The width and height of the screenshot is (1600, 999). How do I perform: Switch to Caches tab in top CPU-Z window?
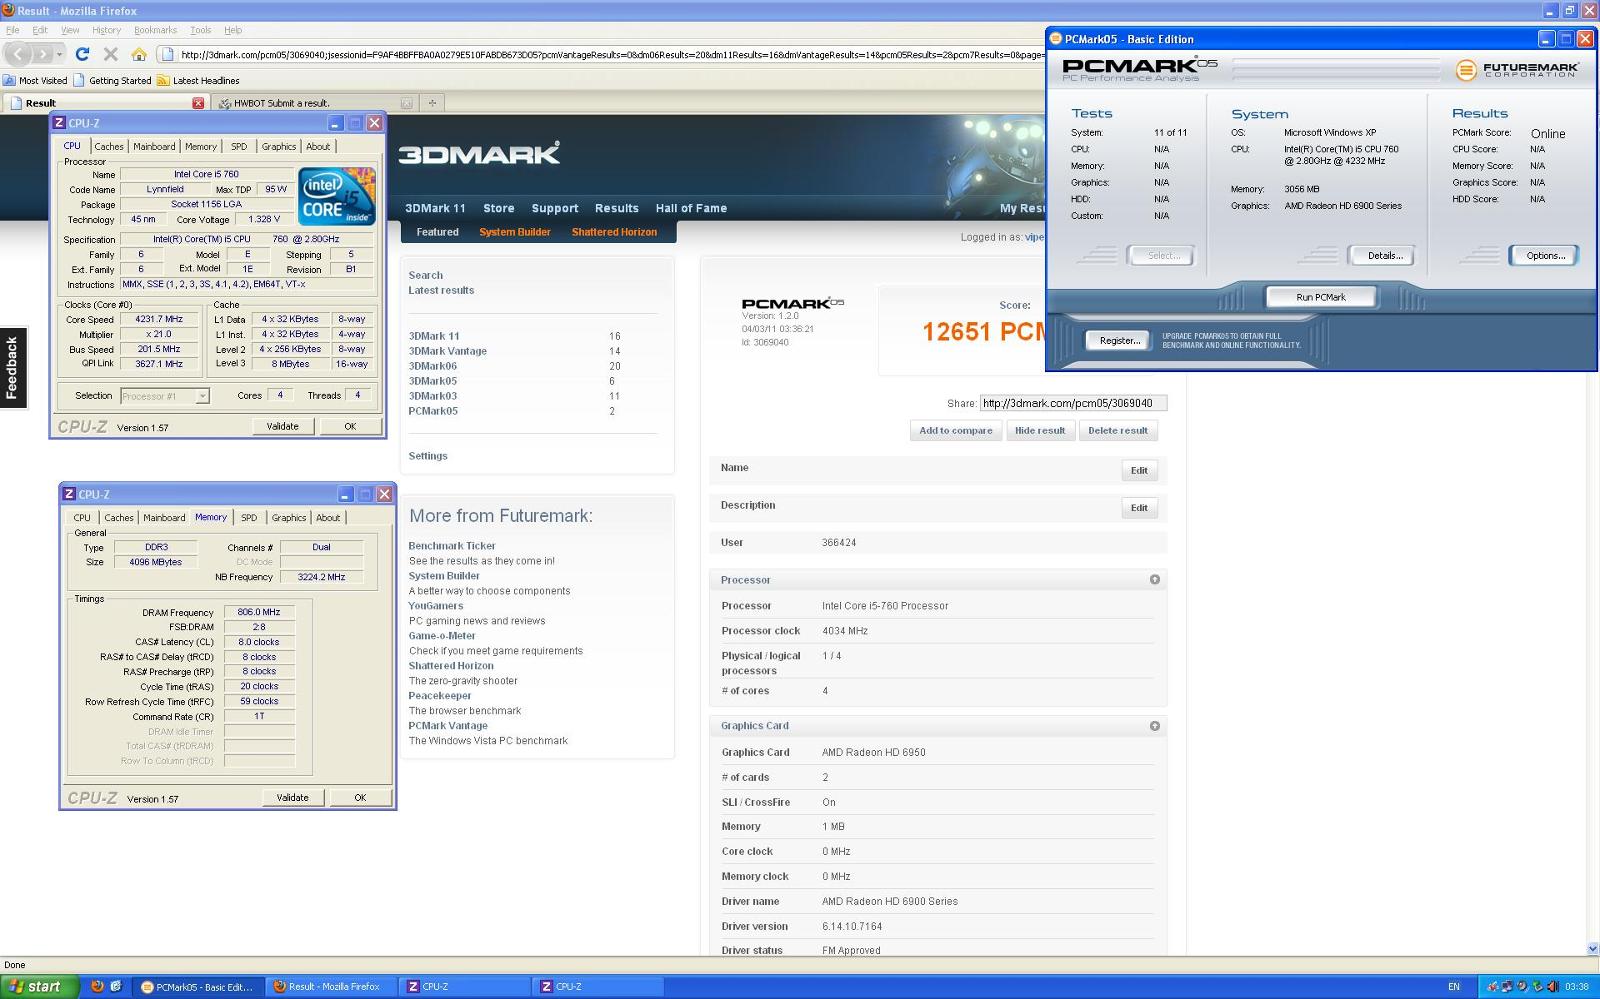point(109,146)
